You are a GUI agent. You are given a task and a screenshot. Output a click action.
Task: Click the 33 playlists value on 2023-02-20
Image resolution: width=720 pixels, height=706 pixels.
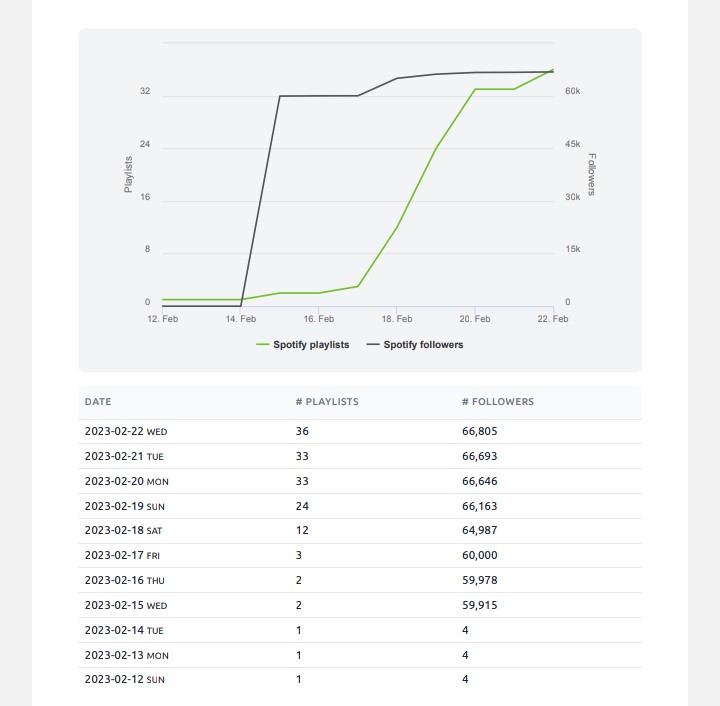(302, 481)
